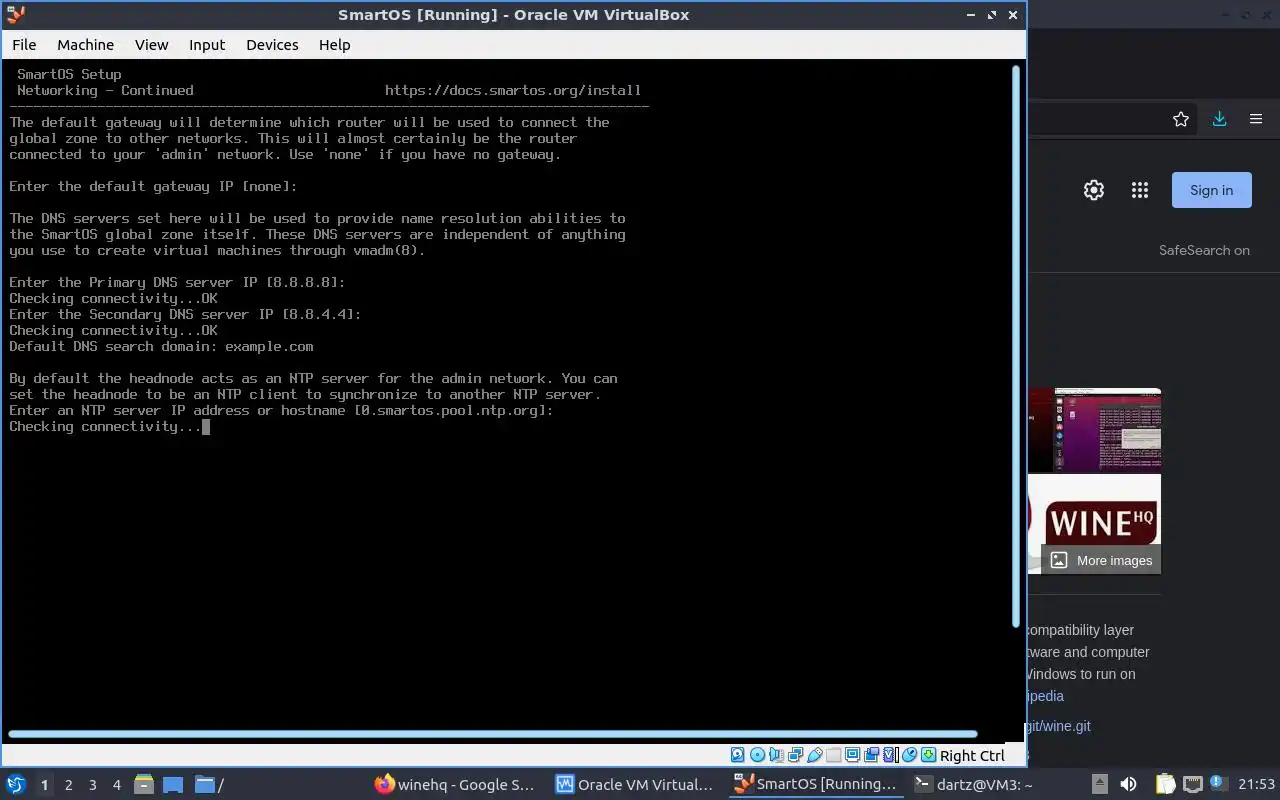Open the root folder launcher in taskbar
The width and height of the screenshot is (1280, 800).
tap(208, 784)
